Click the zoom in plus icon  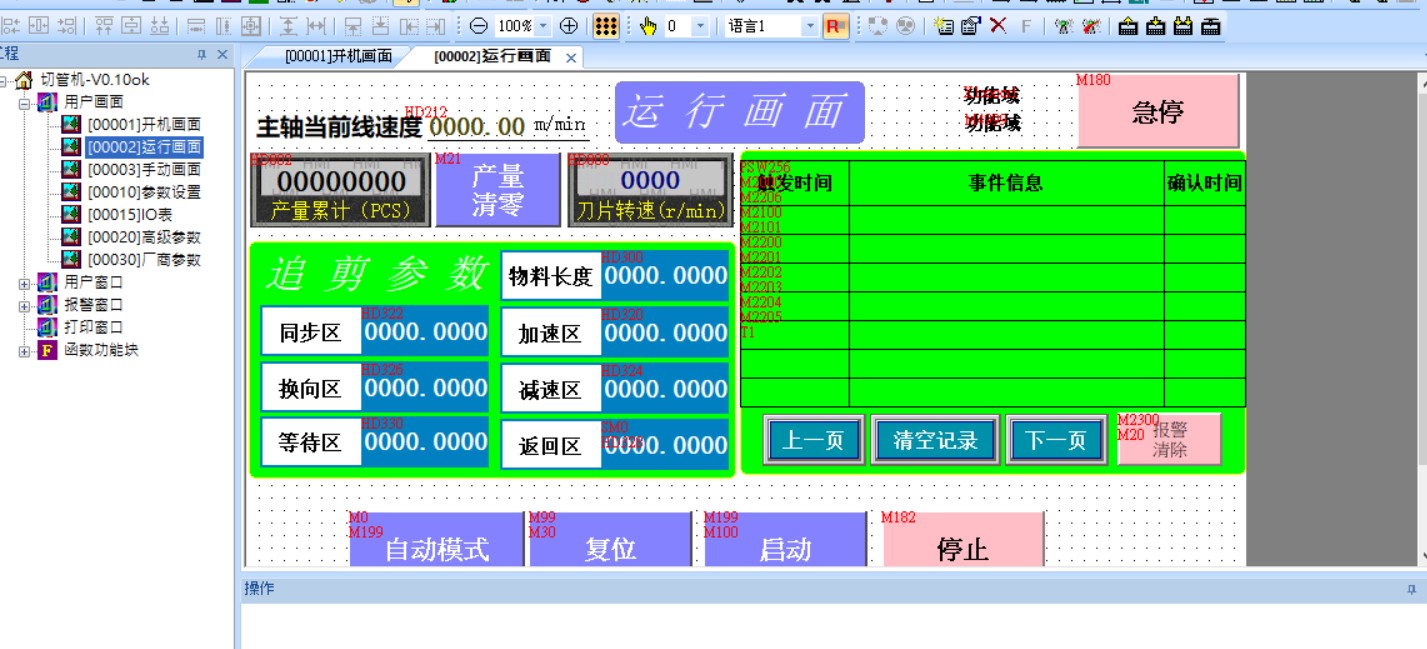[x=568, y=27]
